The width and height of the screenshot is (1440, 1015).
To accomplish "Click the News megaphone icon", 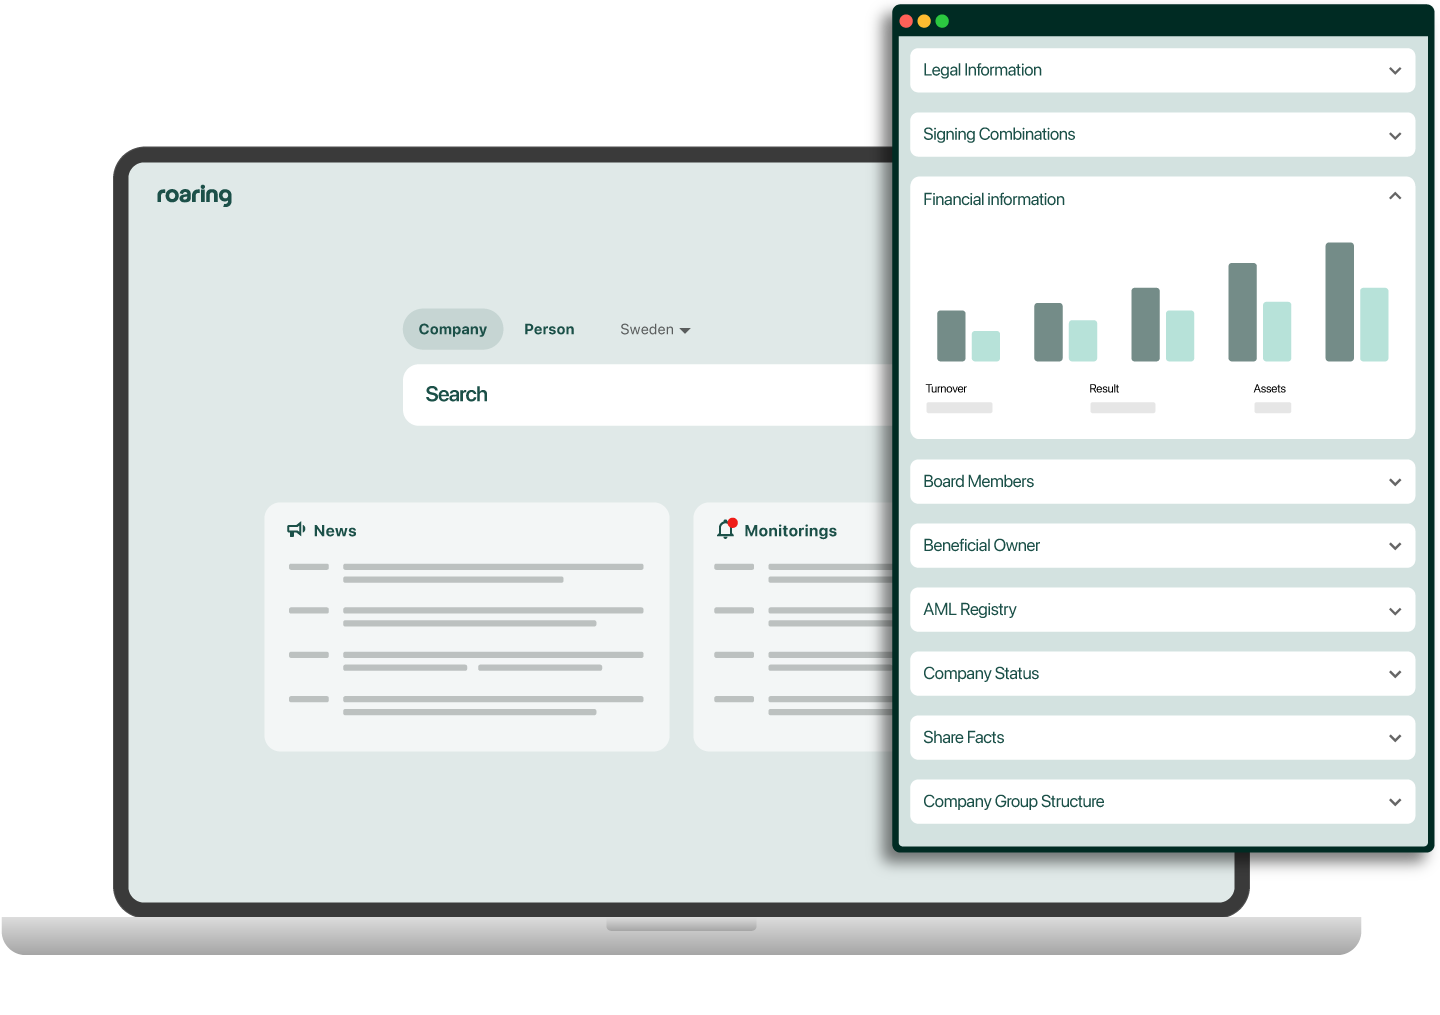I will point(295,529).
